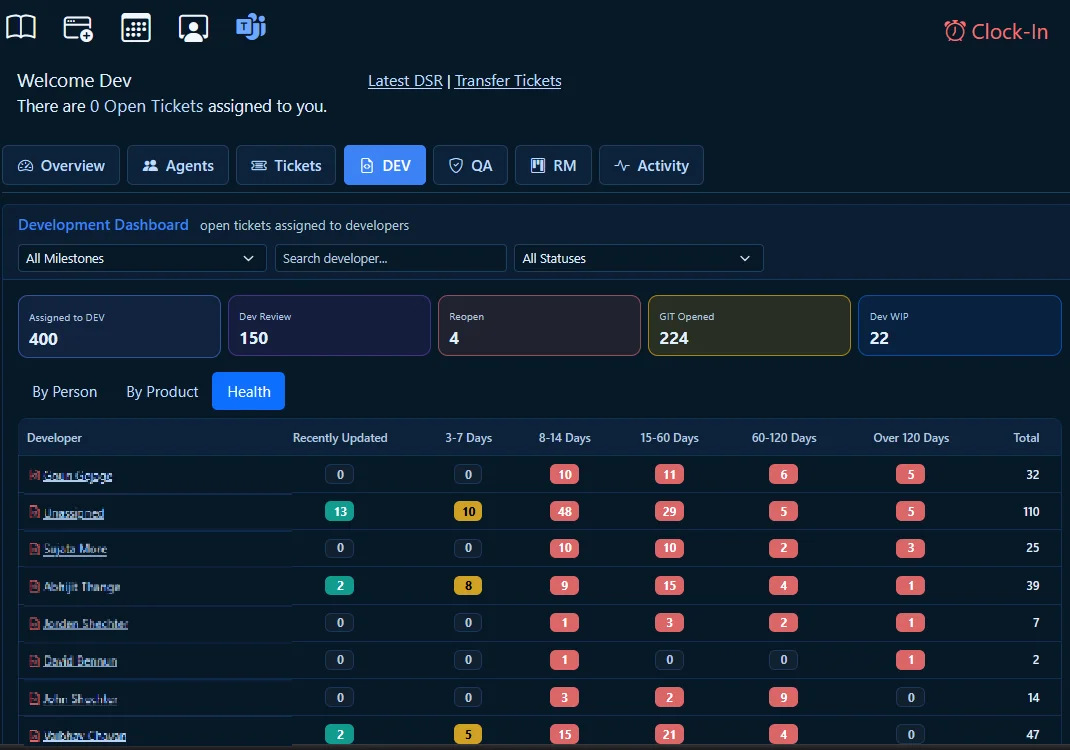1070x750 pixels.
Task: Click the document icon beside Unassigned
Action: pos(35,512)
